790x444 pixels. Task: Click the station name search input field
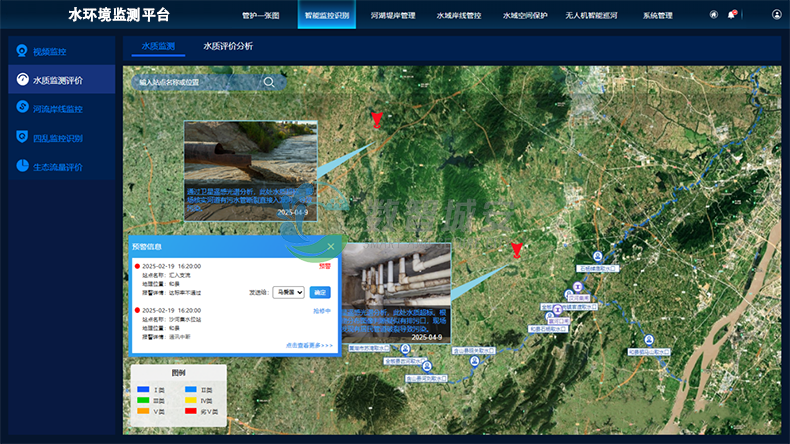(195, 82)
